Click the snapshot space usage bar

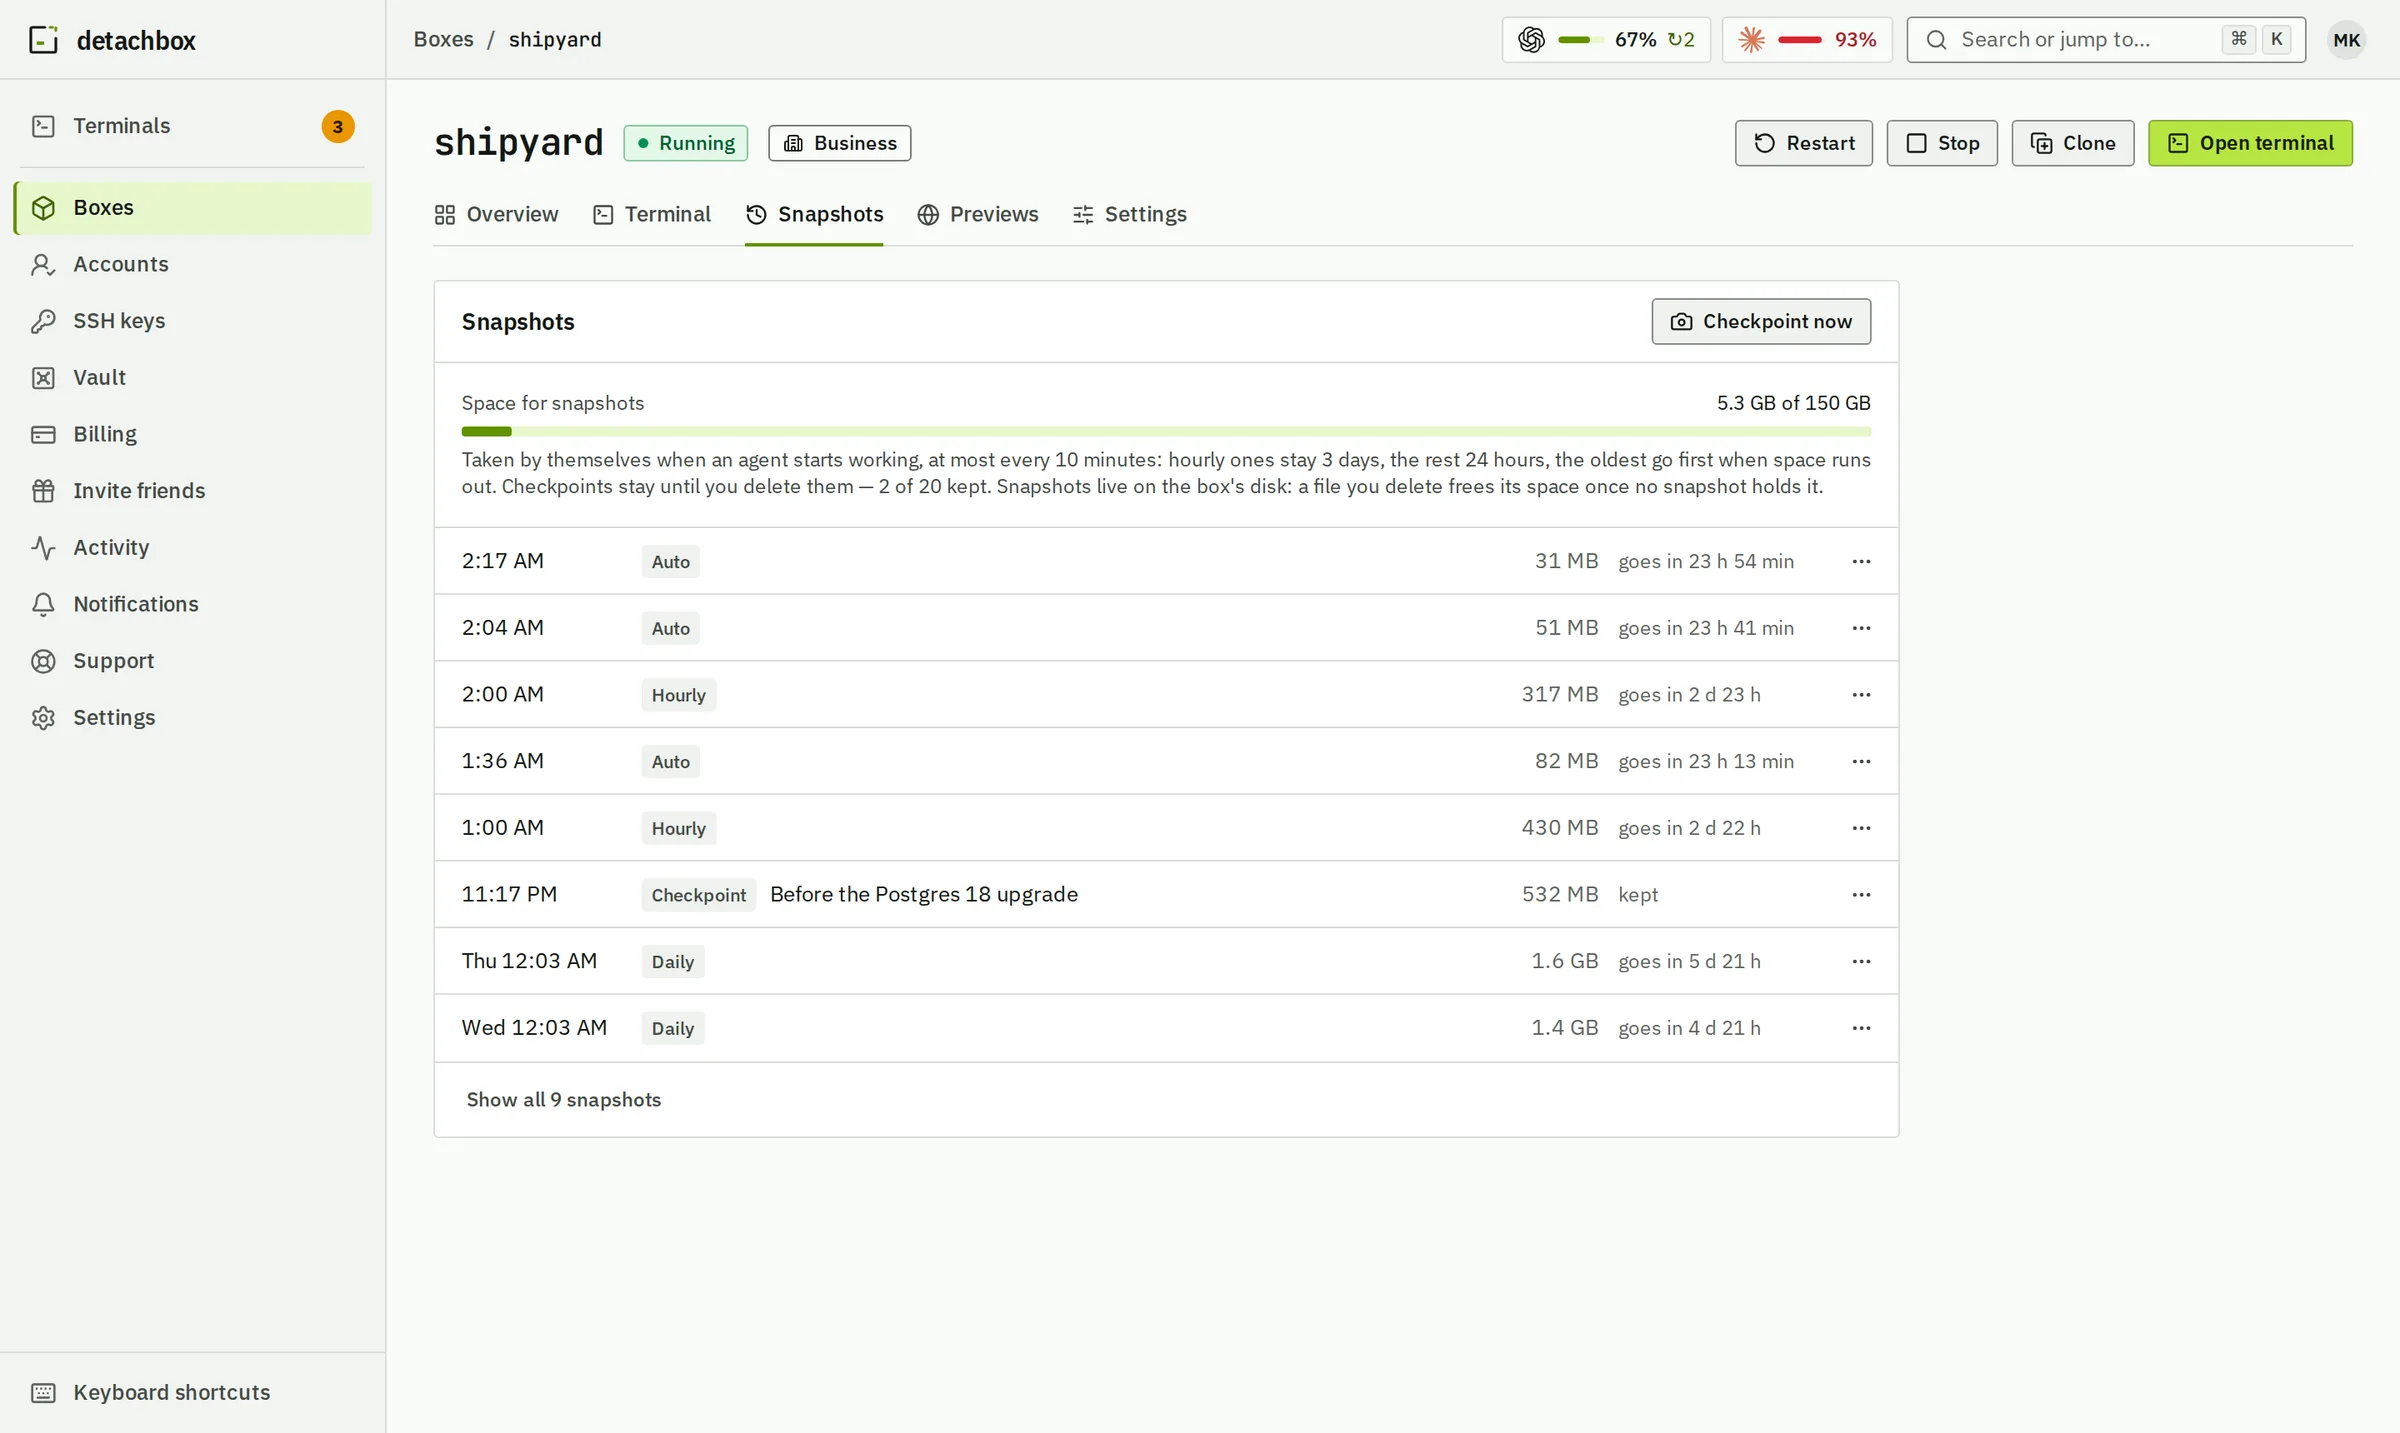1166,432
